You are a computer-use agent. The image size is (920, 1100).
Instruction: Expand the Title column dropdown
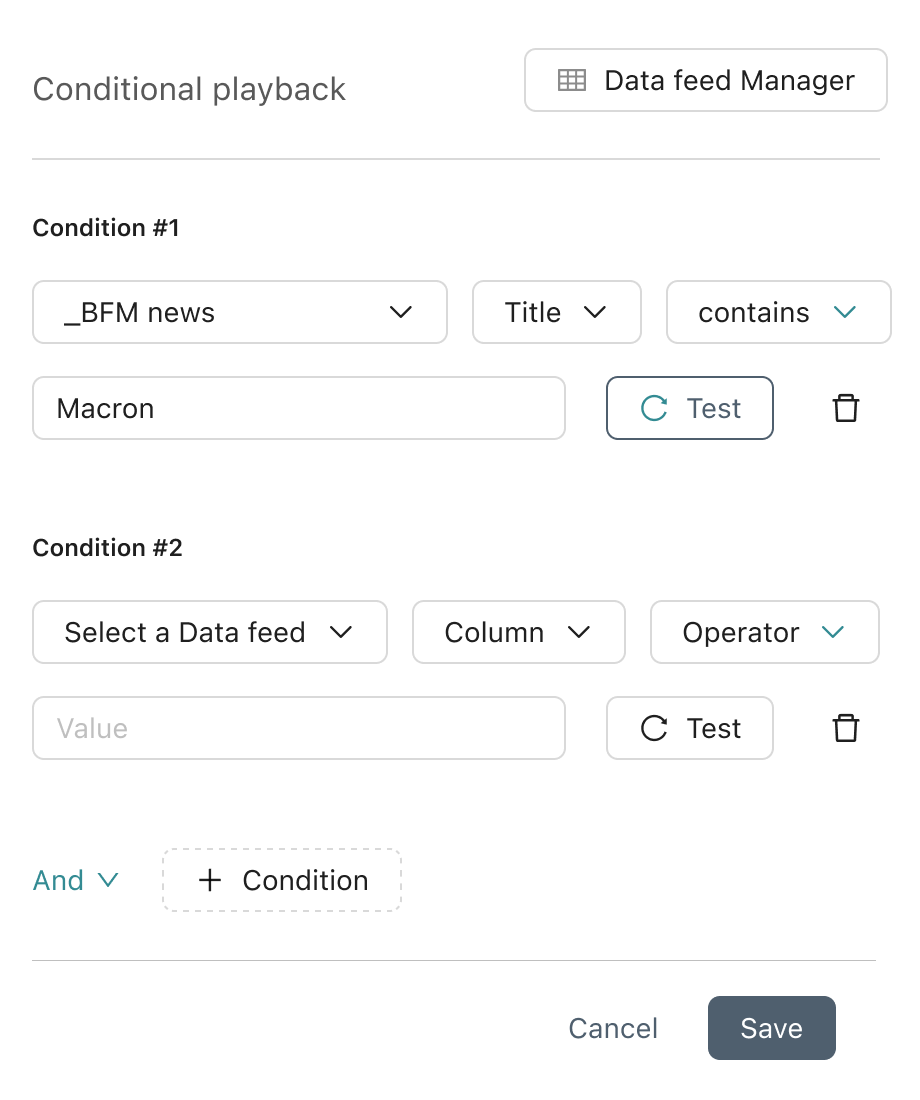point(556,312)
